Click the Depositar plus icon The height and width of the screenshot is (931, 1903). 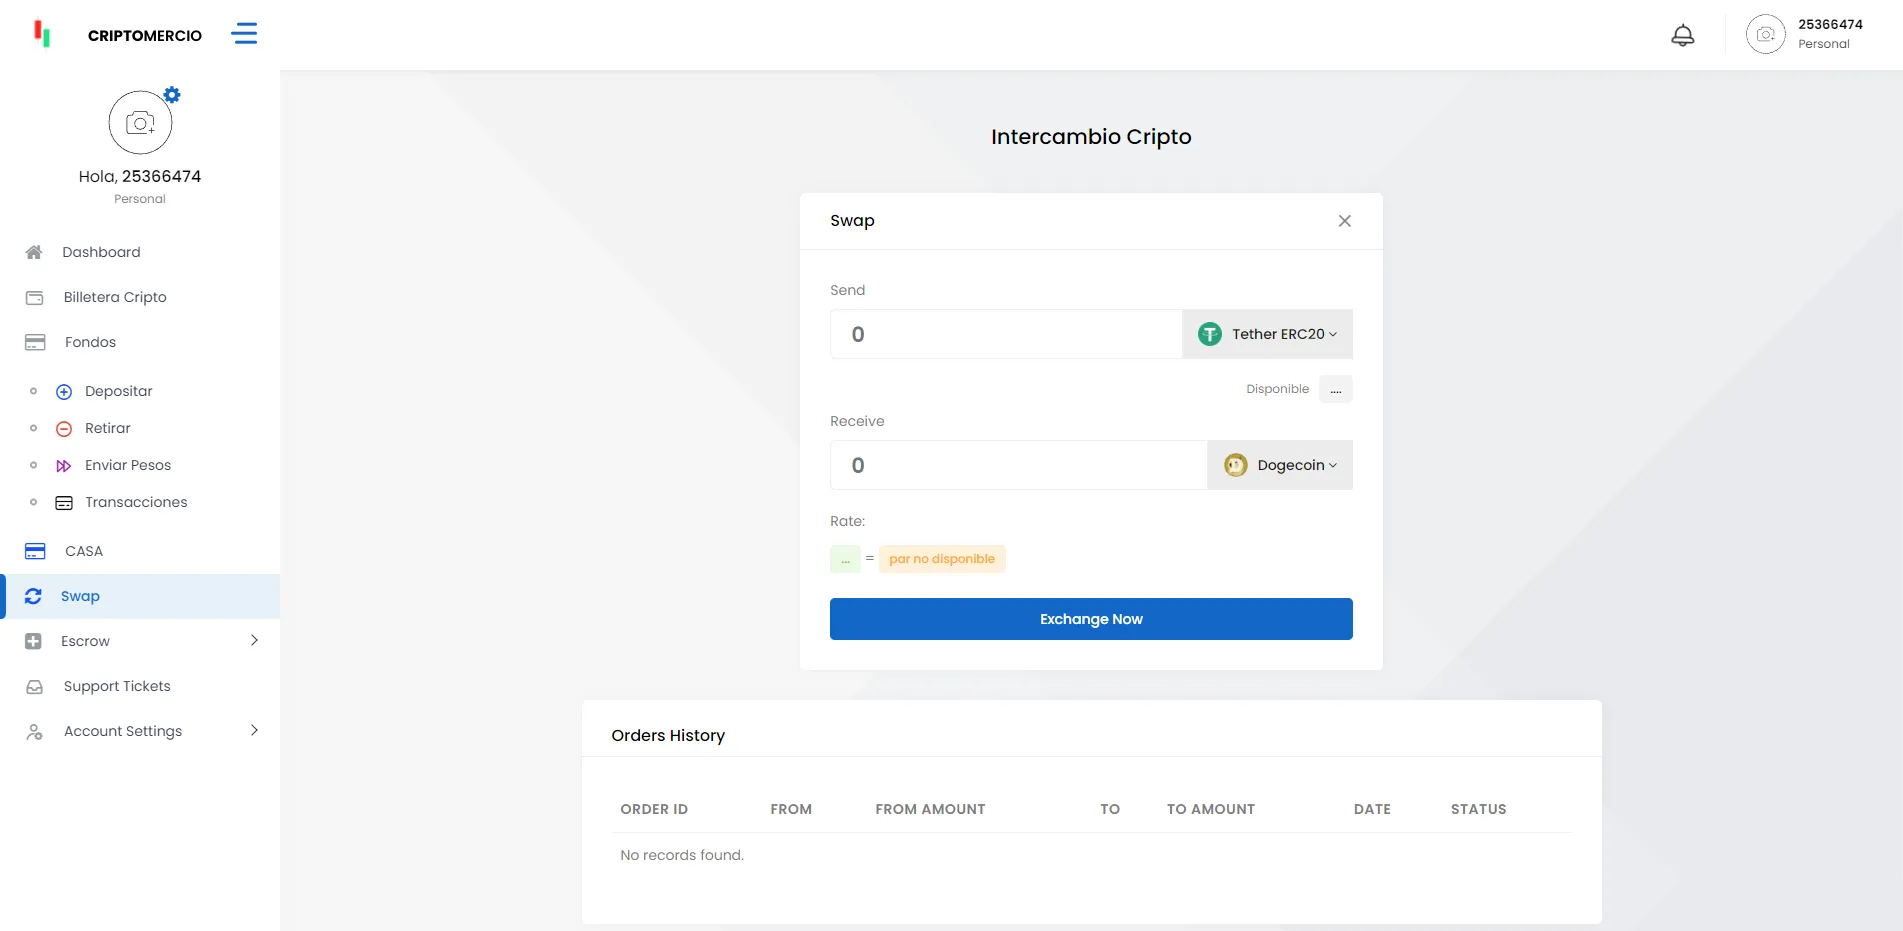(x=64, y=392)
